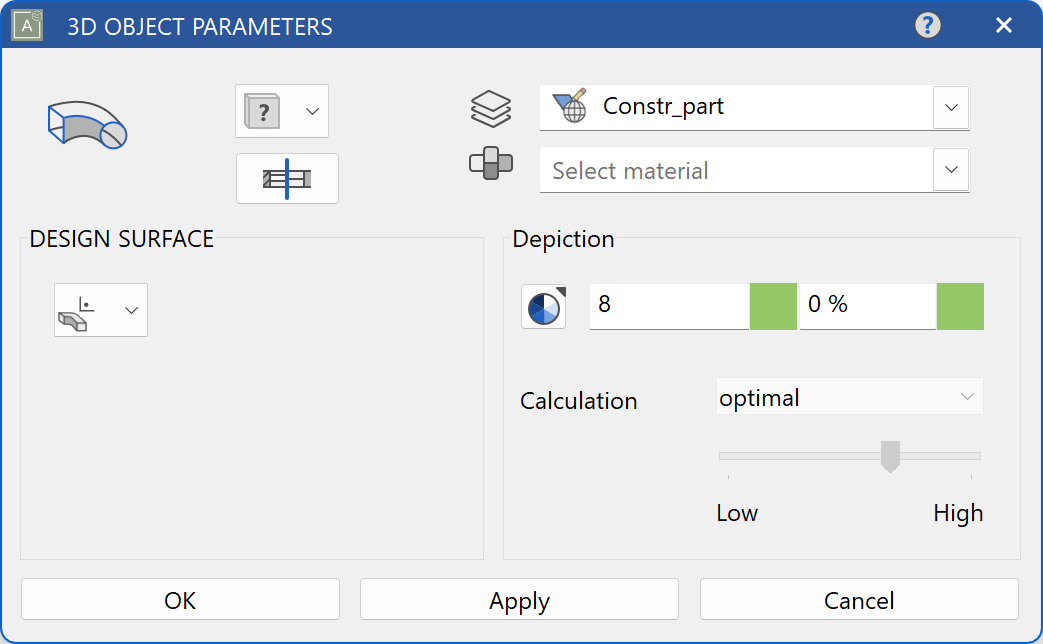Click the section cut plane button
Viewport: 1043px width, 644px height.
(287, 178)
